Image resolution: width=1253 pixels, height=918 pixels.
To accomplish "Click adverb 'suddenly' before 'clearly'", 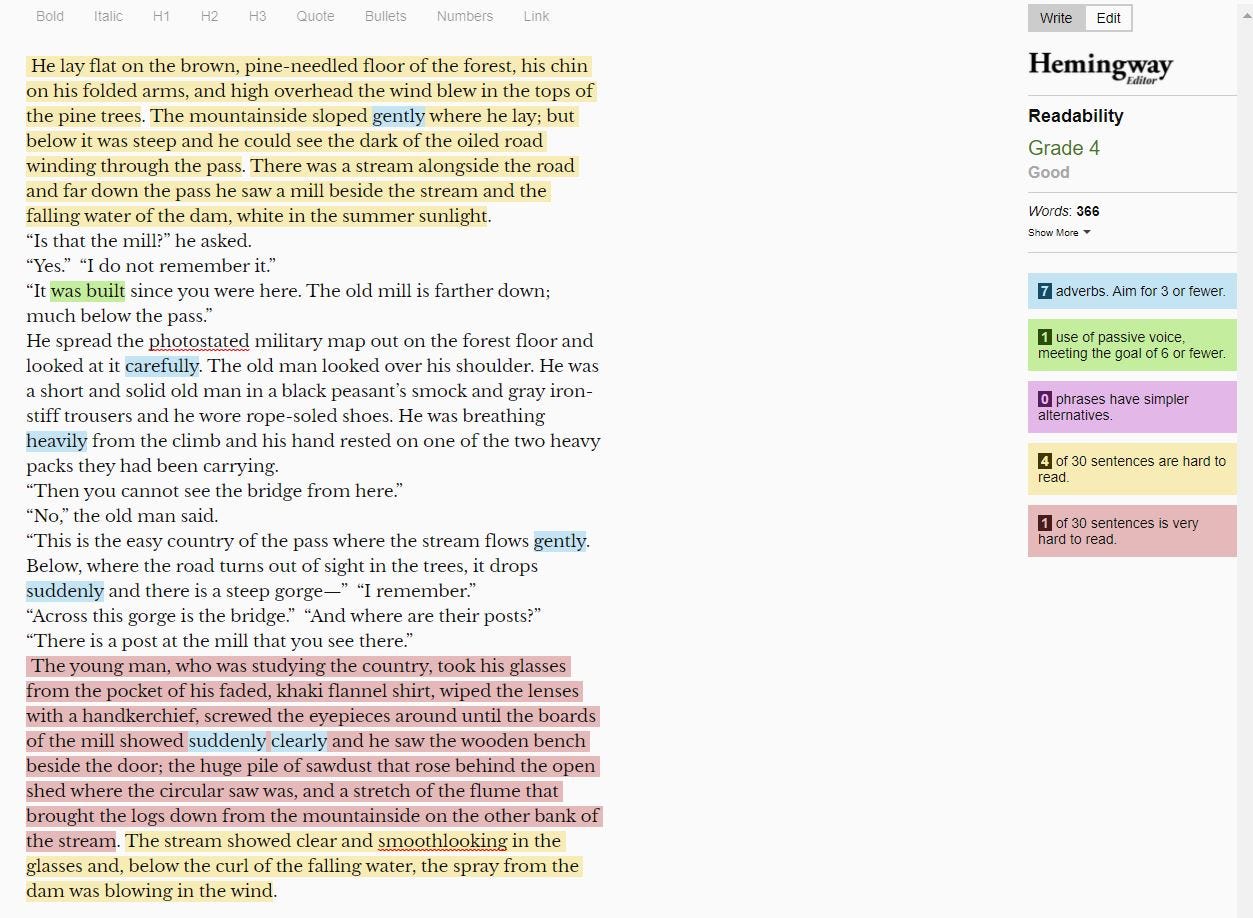I will tap(228, 741).
